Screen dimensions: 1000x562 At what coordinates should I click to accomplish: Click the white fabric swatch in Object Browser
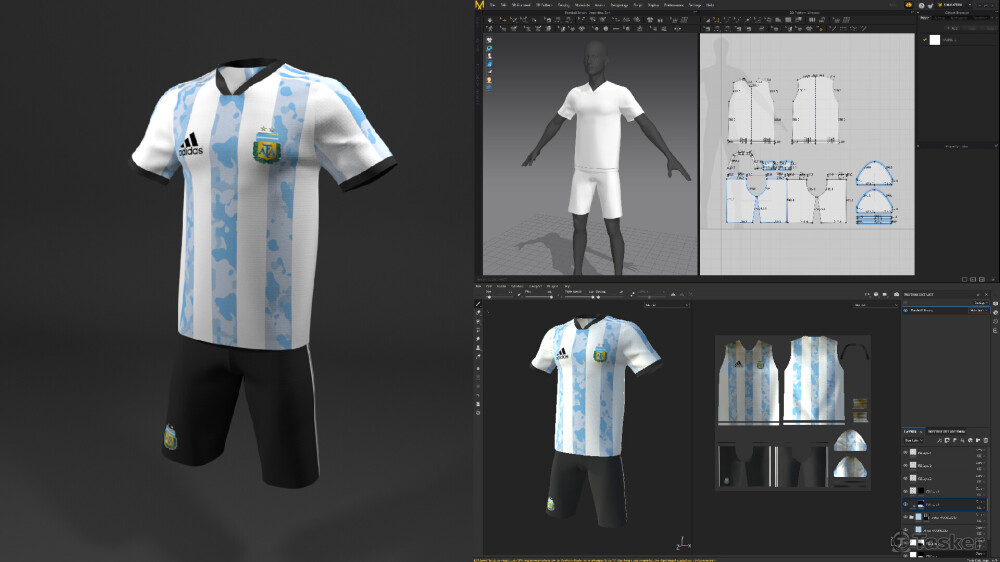[x=936, y=40]
